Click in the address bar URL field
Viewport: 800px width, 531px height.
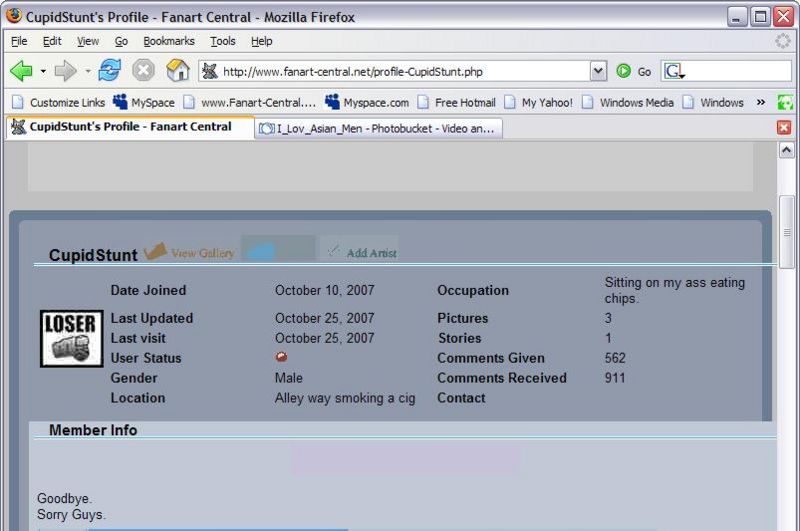pos(400,71)
